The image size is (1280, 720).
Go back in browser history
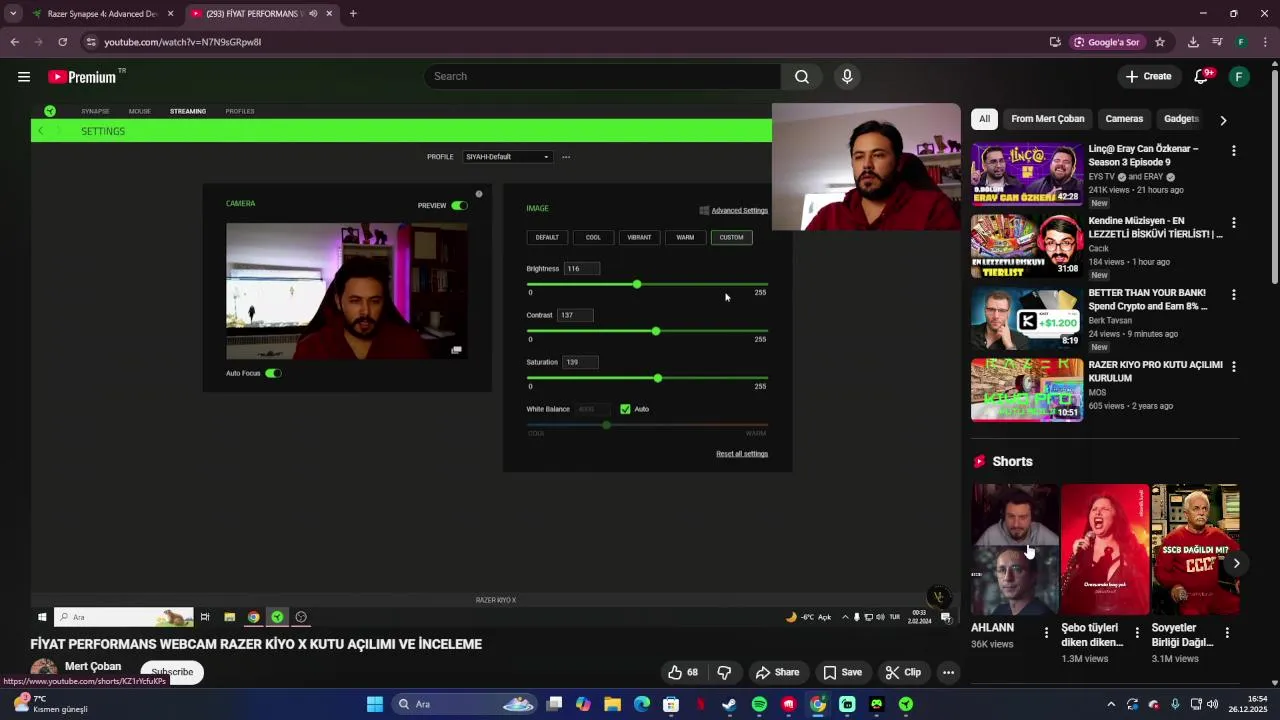14,42
